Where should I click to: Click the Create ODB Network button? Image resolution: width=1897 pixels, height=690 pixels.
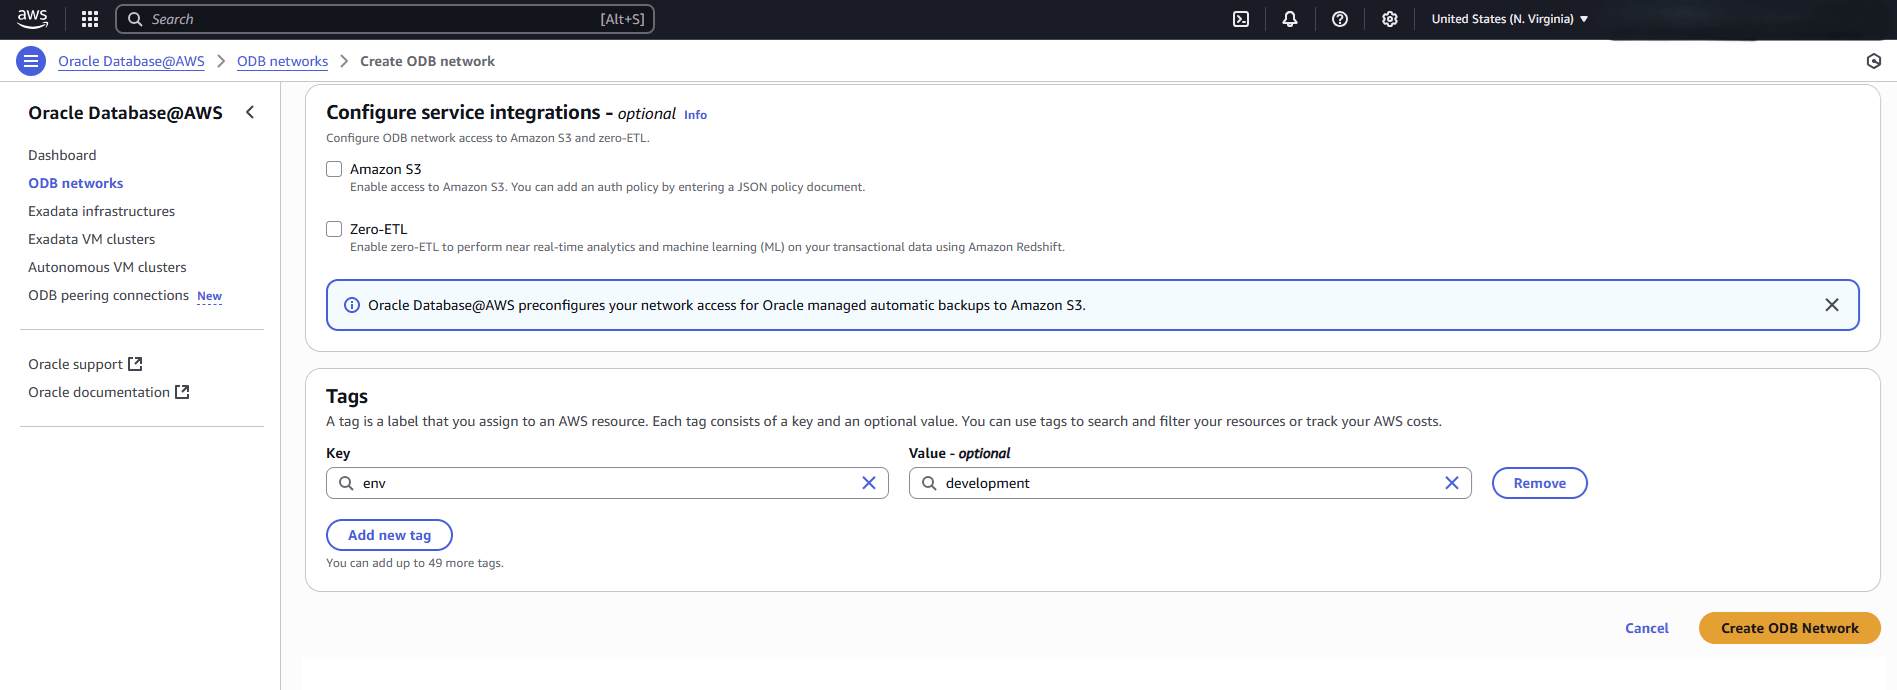[1789, 628]
